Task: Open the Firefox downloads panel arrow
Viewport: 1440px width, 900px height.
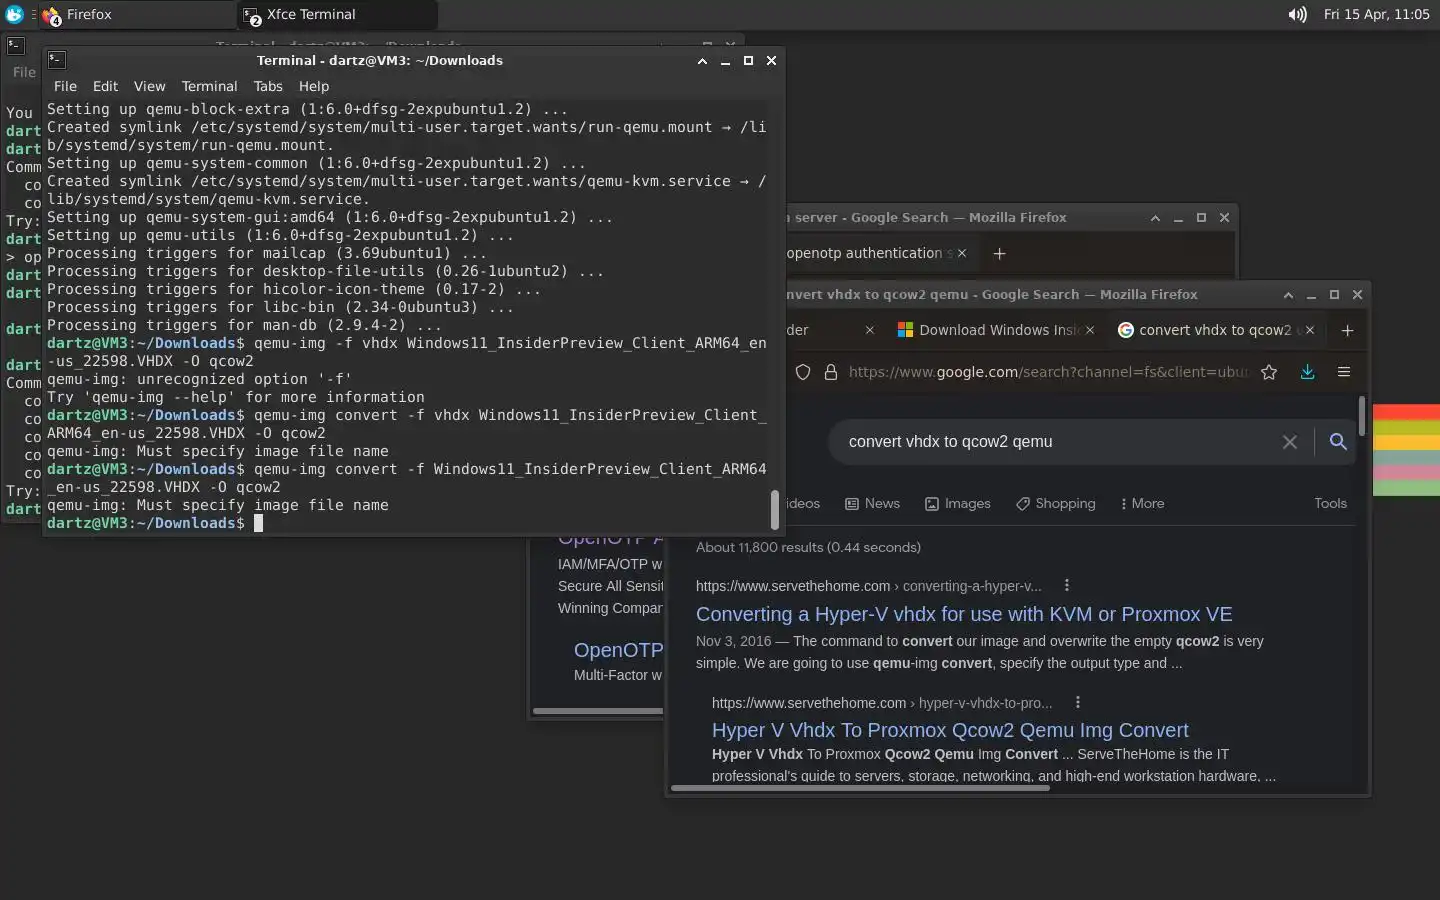Action: 1307,372
